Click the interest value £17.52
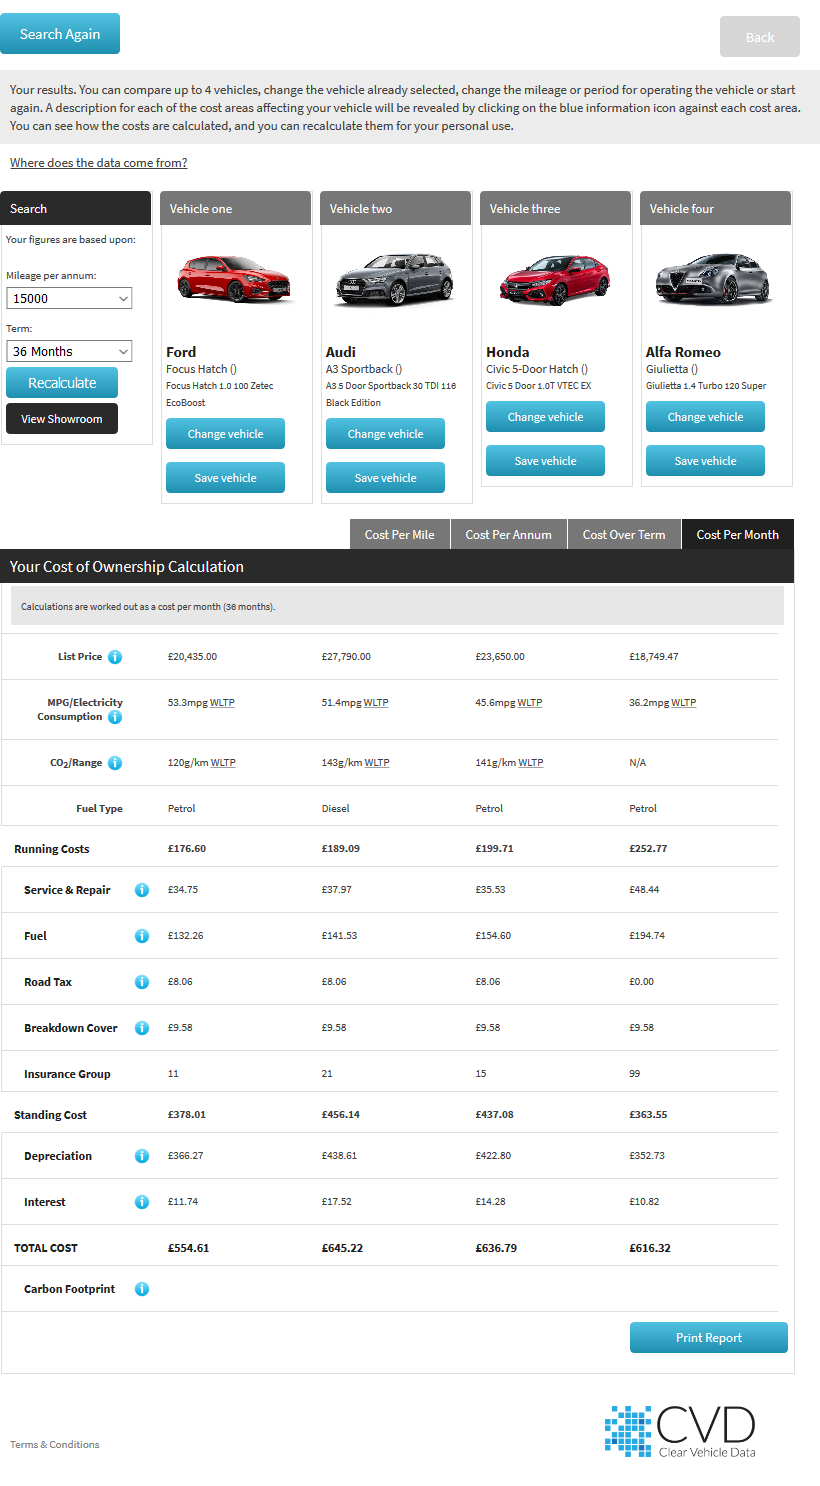Viewport: 820px width, 1486px height. coord(337,1202)
